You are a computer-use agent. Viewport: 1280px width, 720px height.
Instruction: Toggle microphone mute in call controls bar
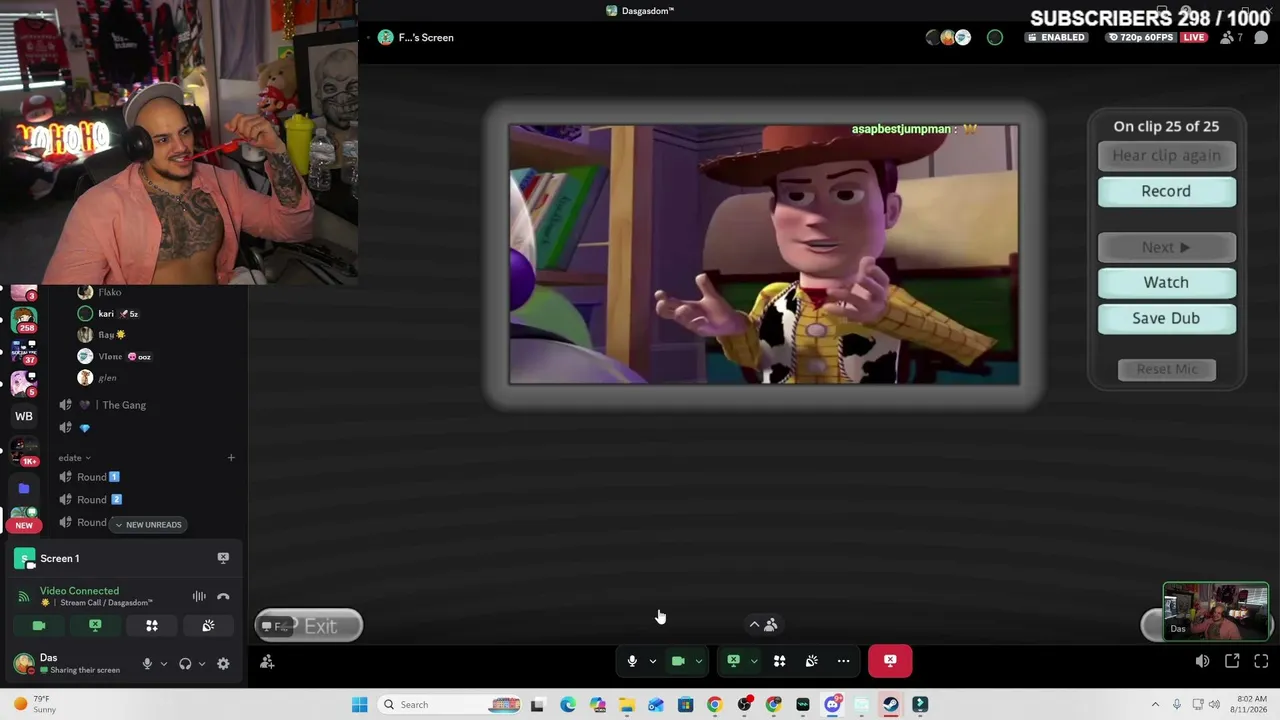(632, 661)
